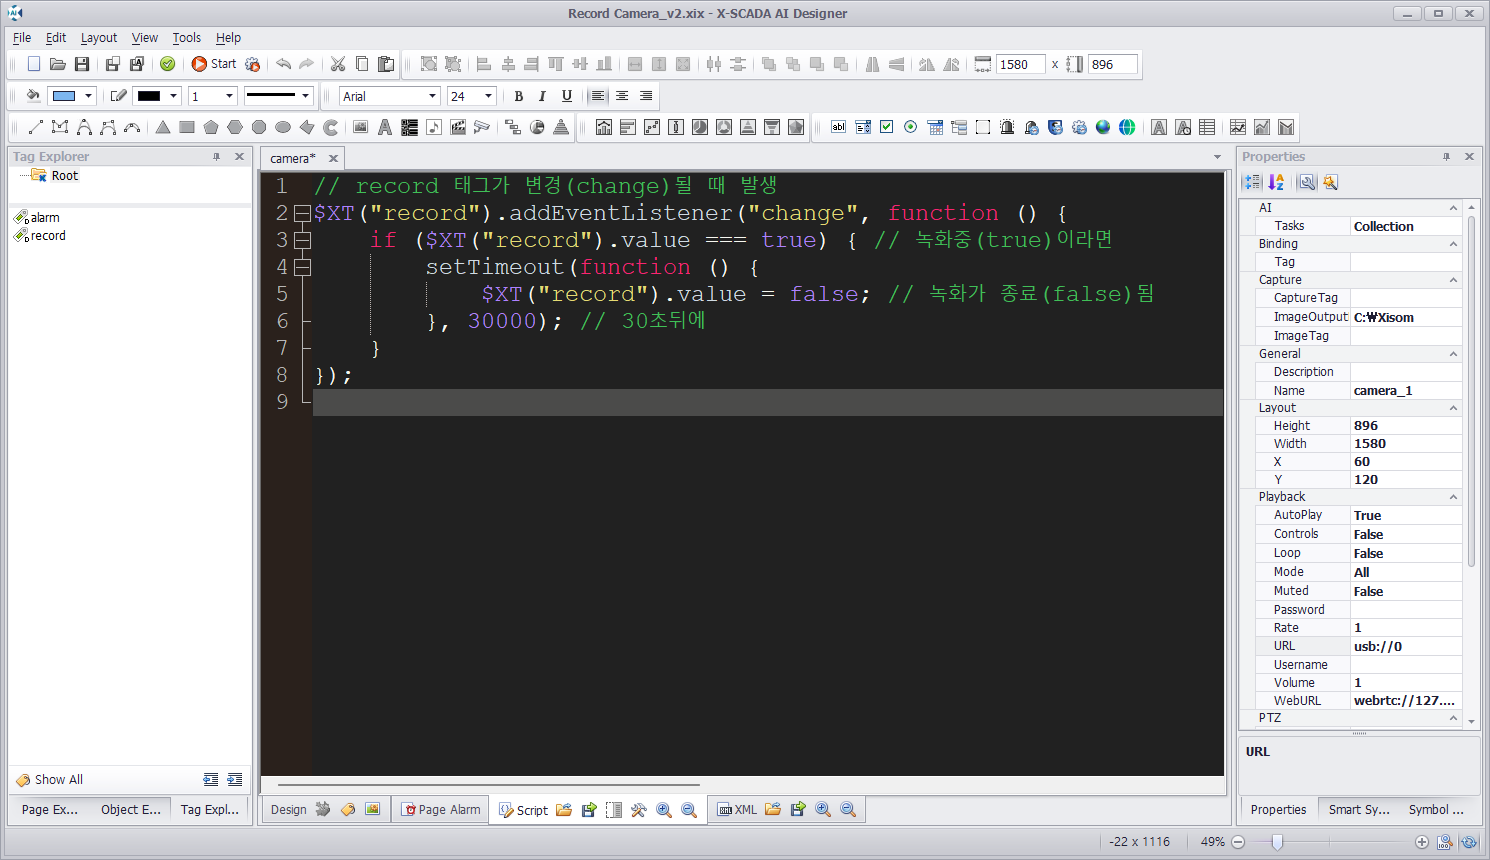Image resolution: width=1490 pixels, height=860 pixels.
Task: Insert a QR code object
Action: [x=409, y=127]
